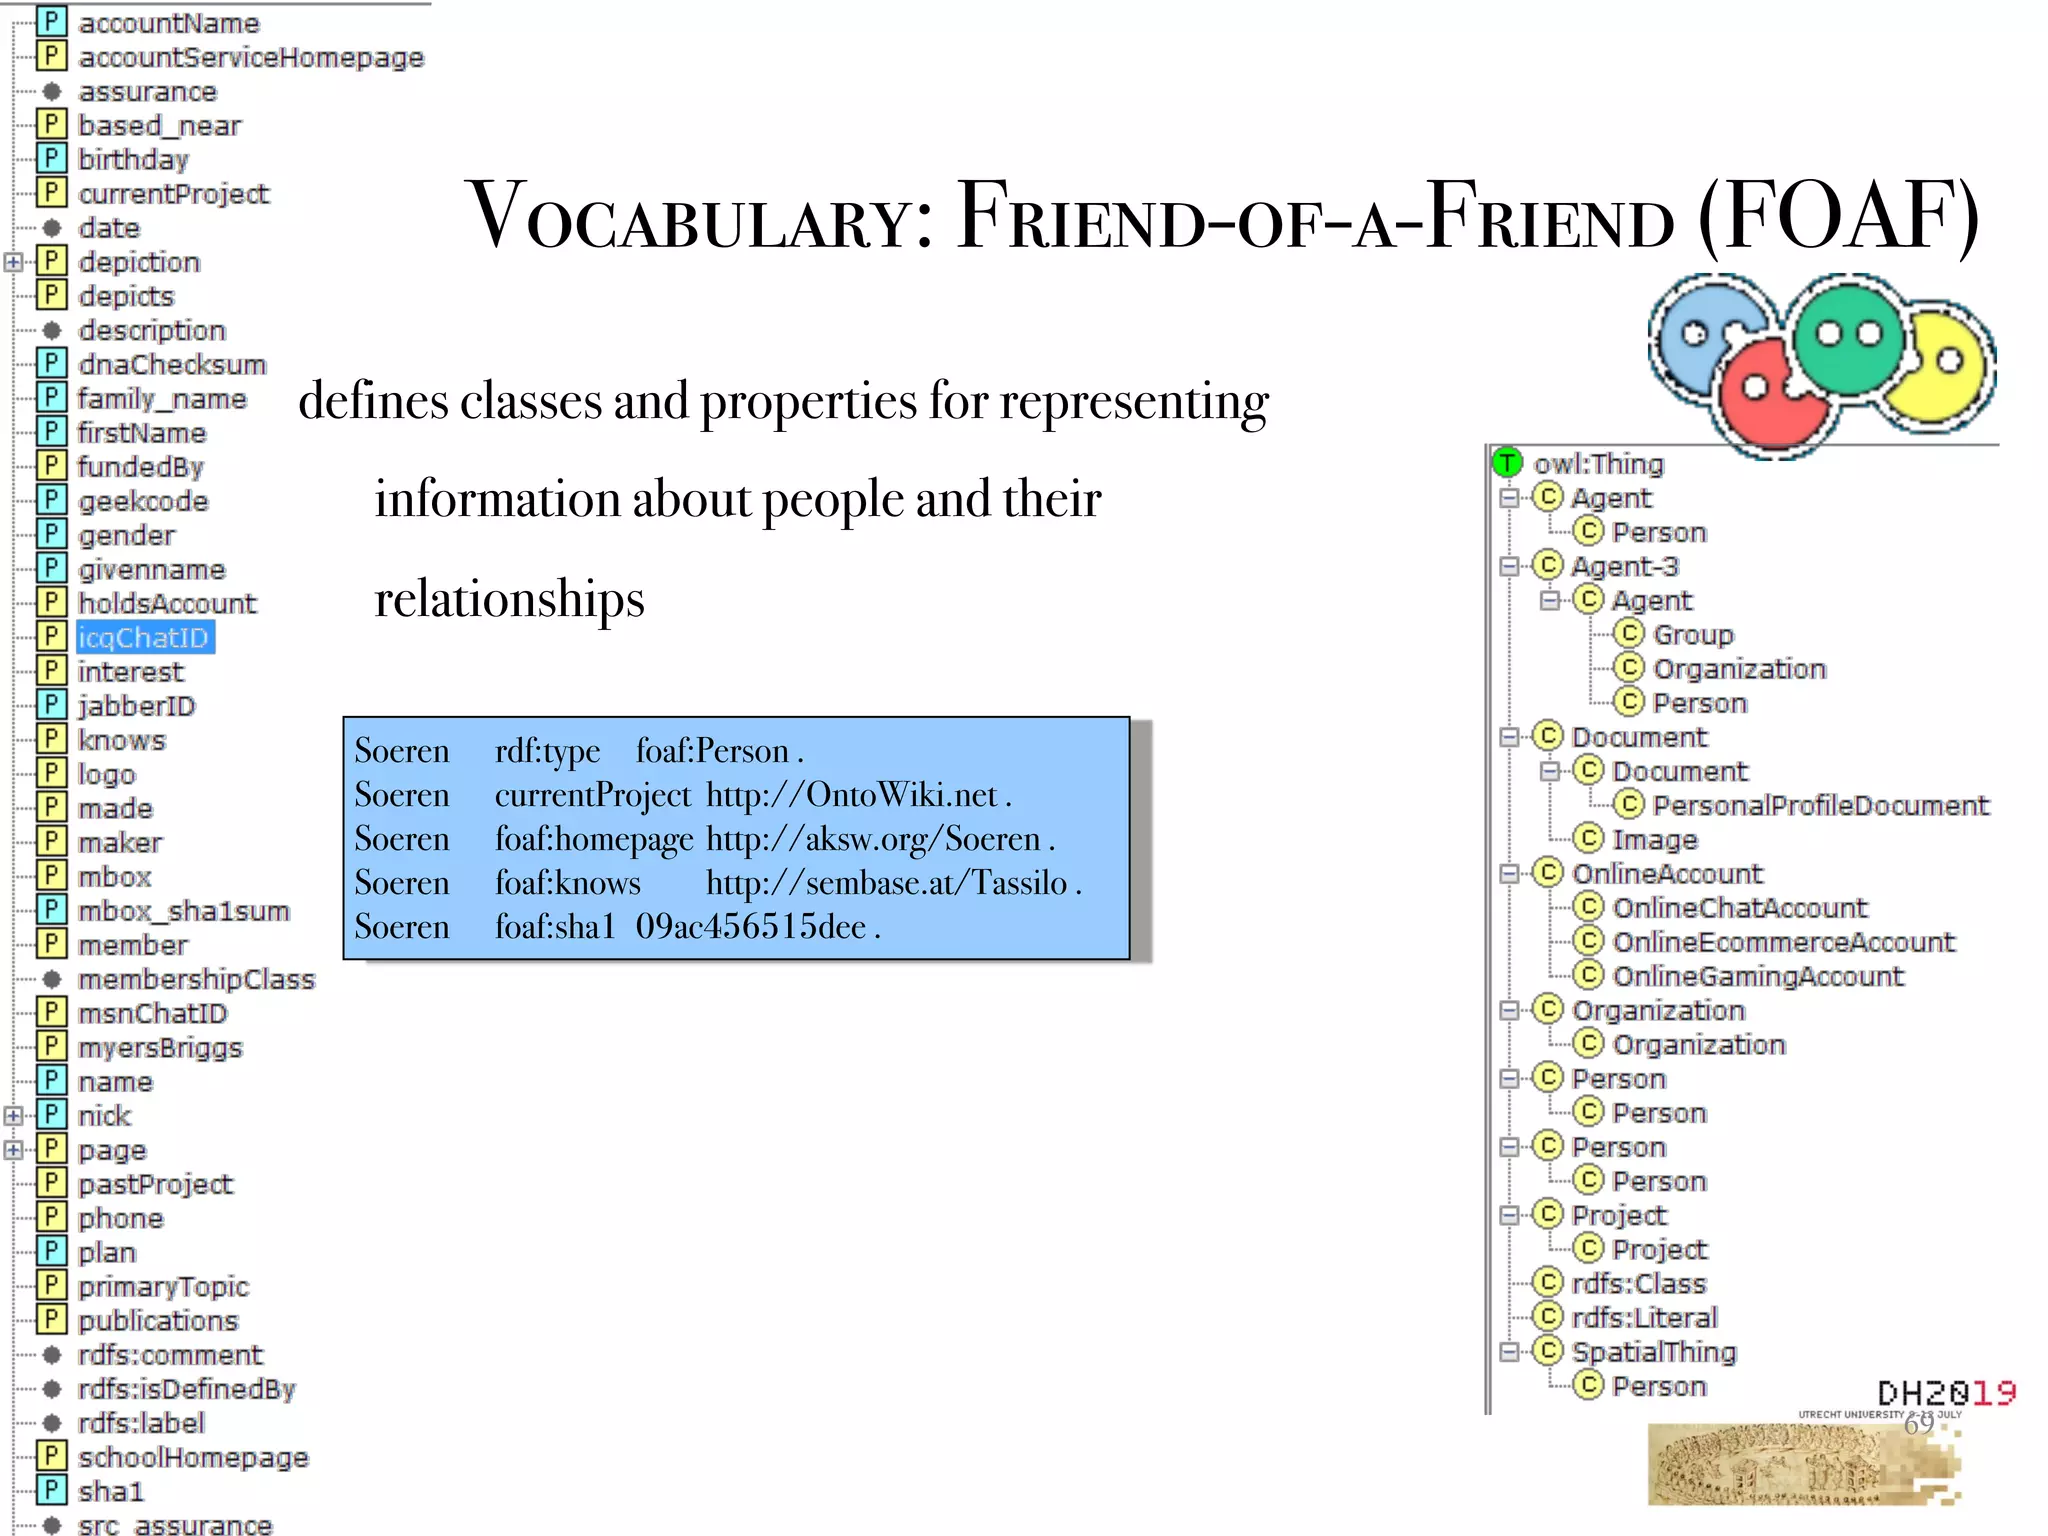Click the P icon next to myersBriggs

tap(51, 1046)
